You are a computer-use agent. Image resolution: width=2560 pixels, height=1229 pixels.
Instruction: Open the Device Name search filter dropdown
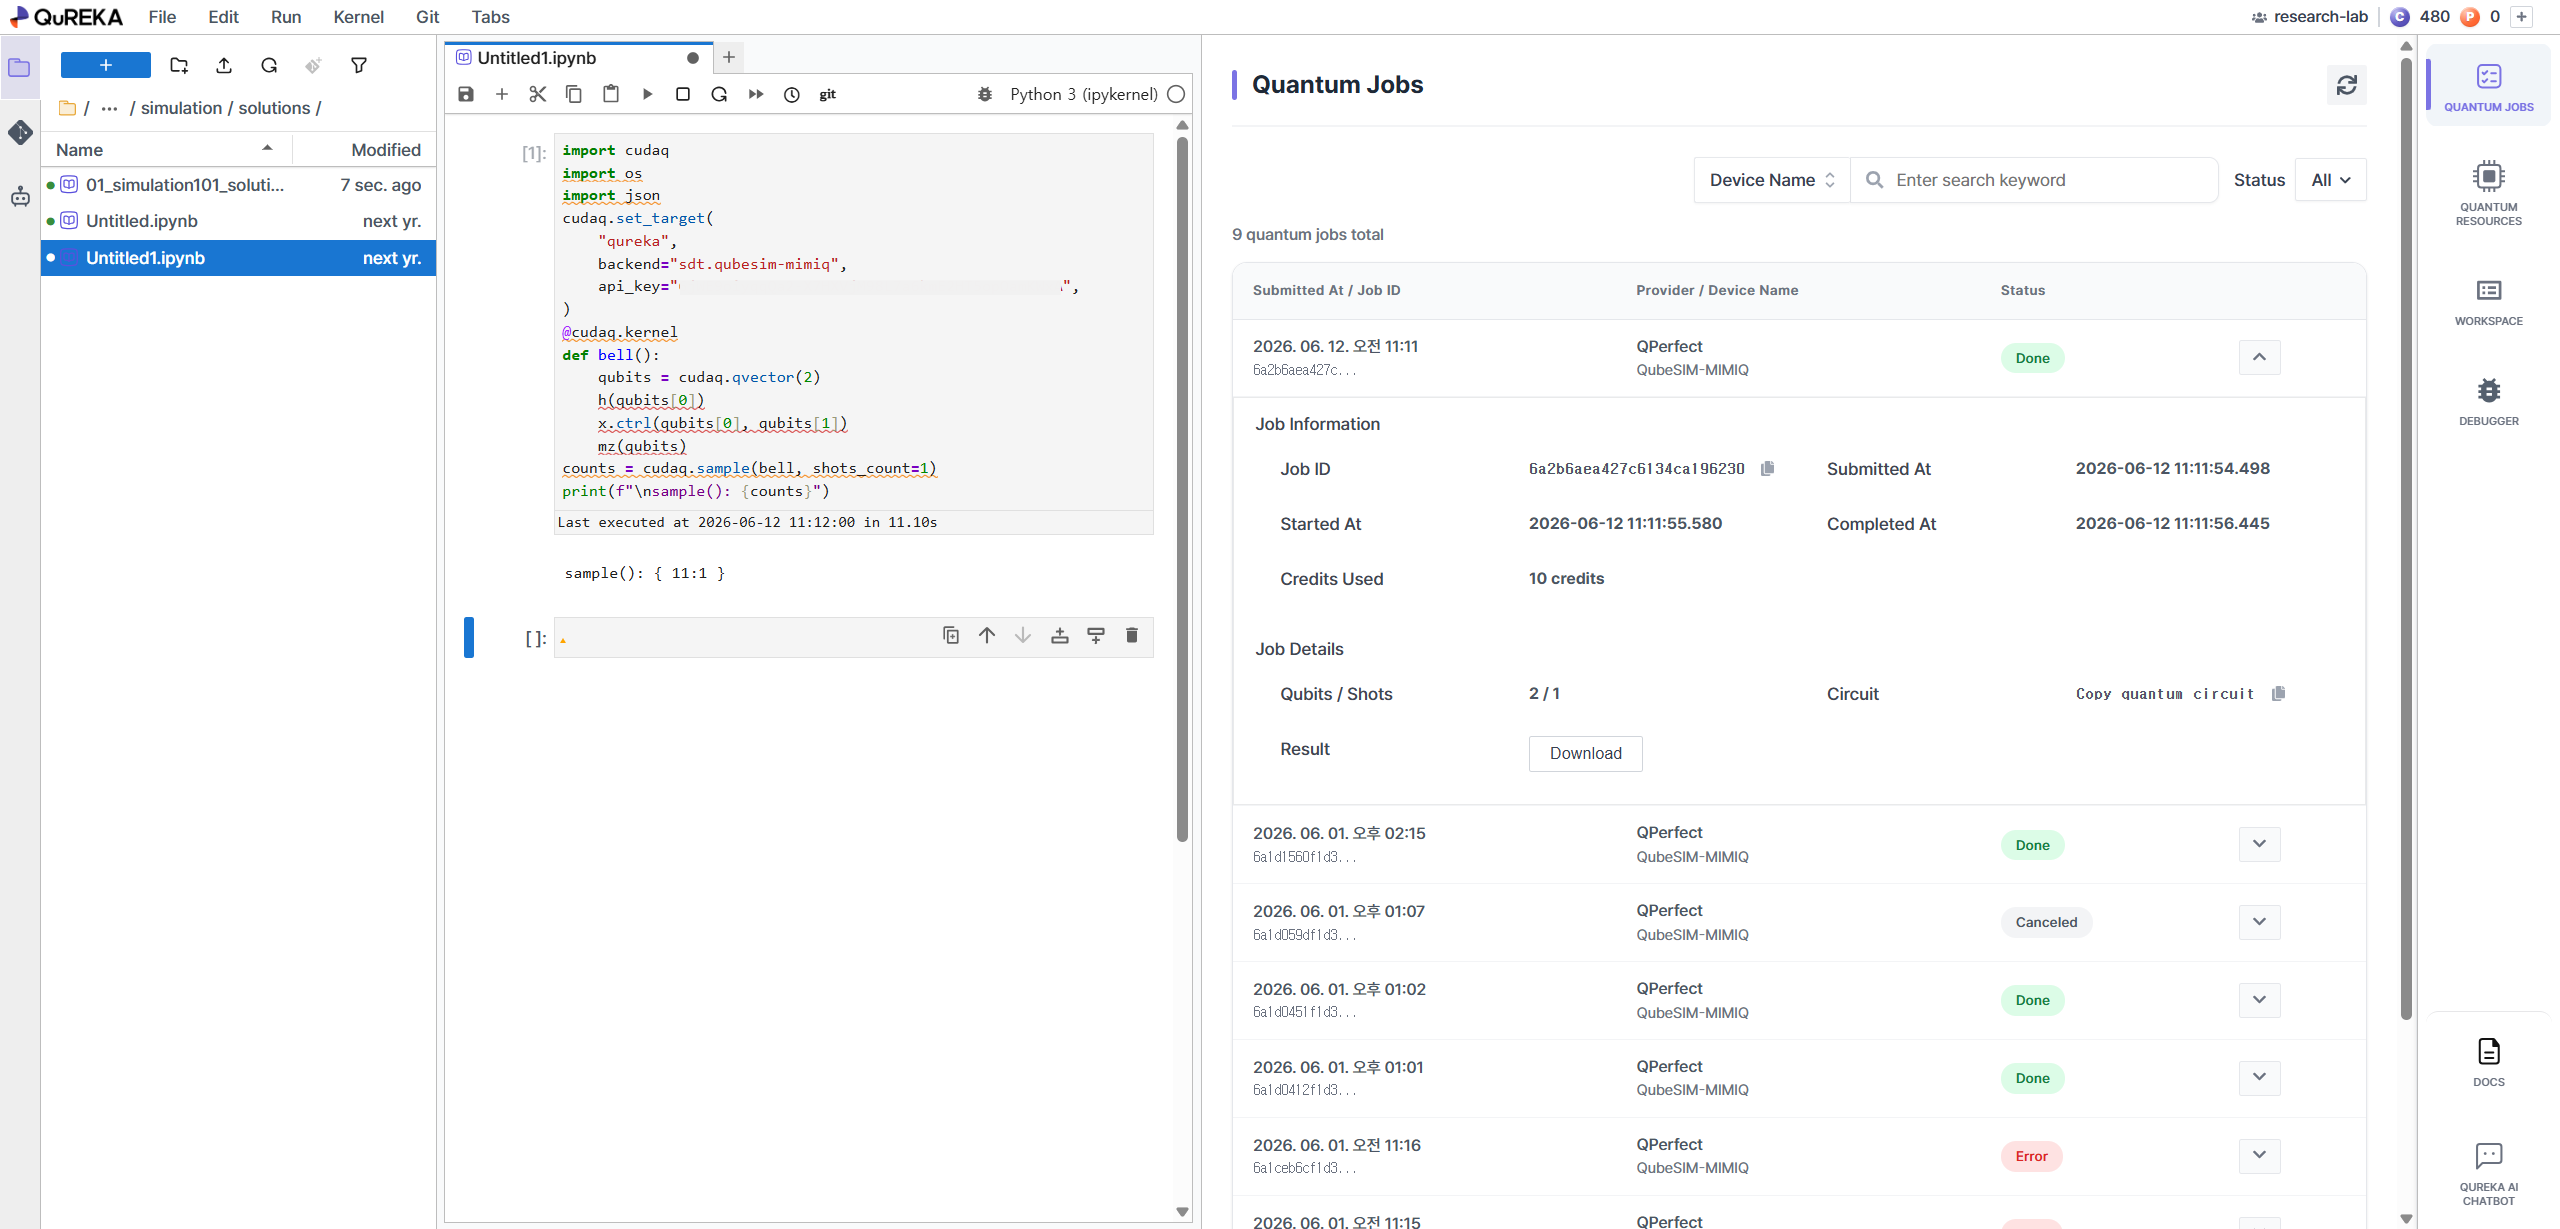click(x=1772, y=180)
